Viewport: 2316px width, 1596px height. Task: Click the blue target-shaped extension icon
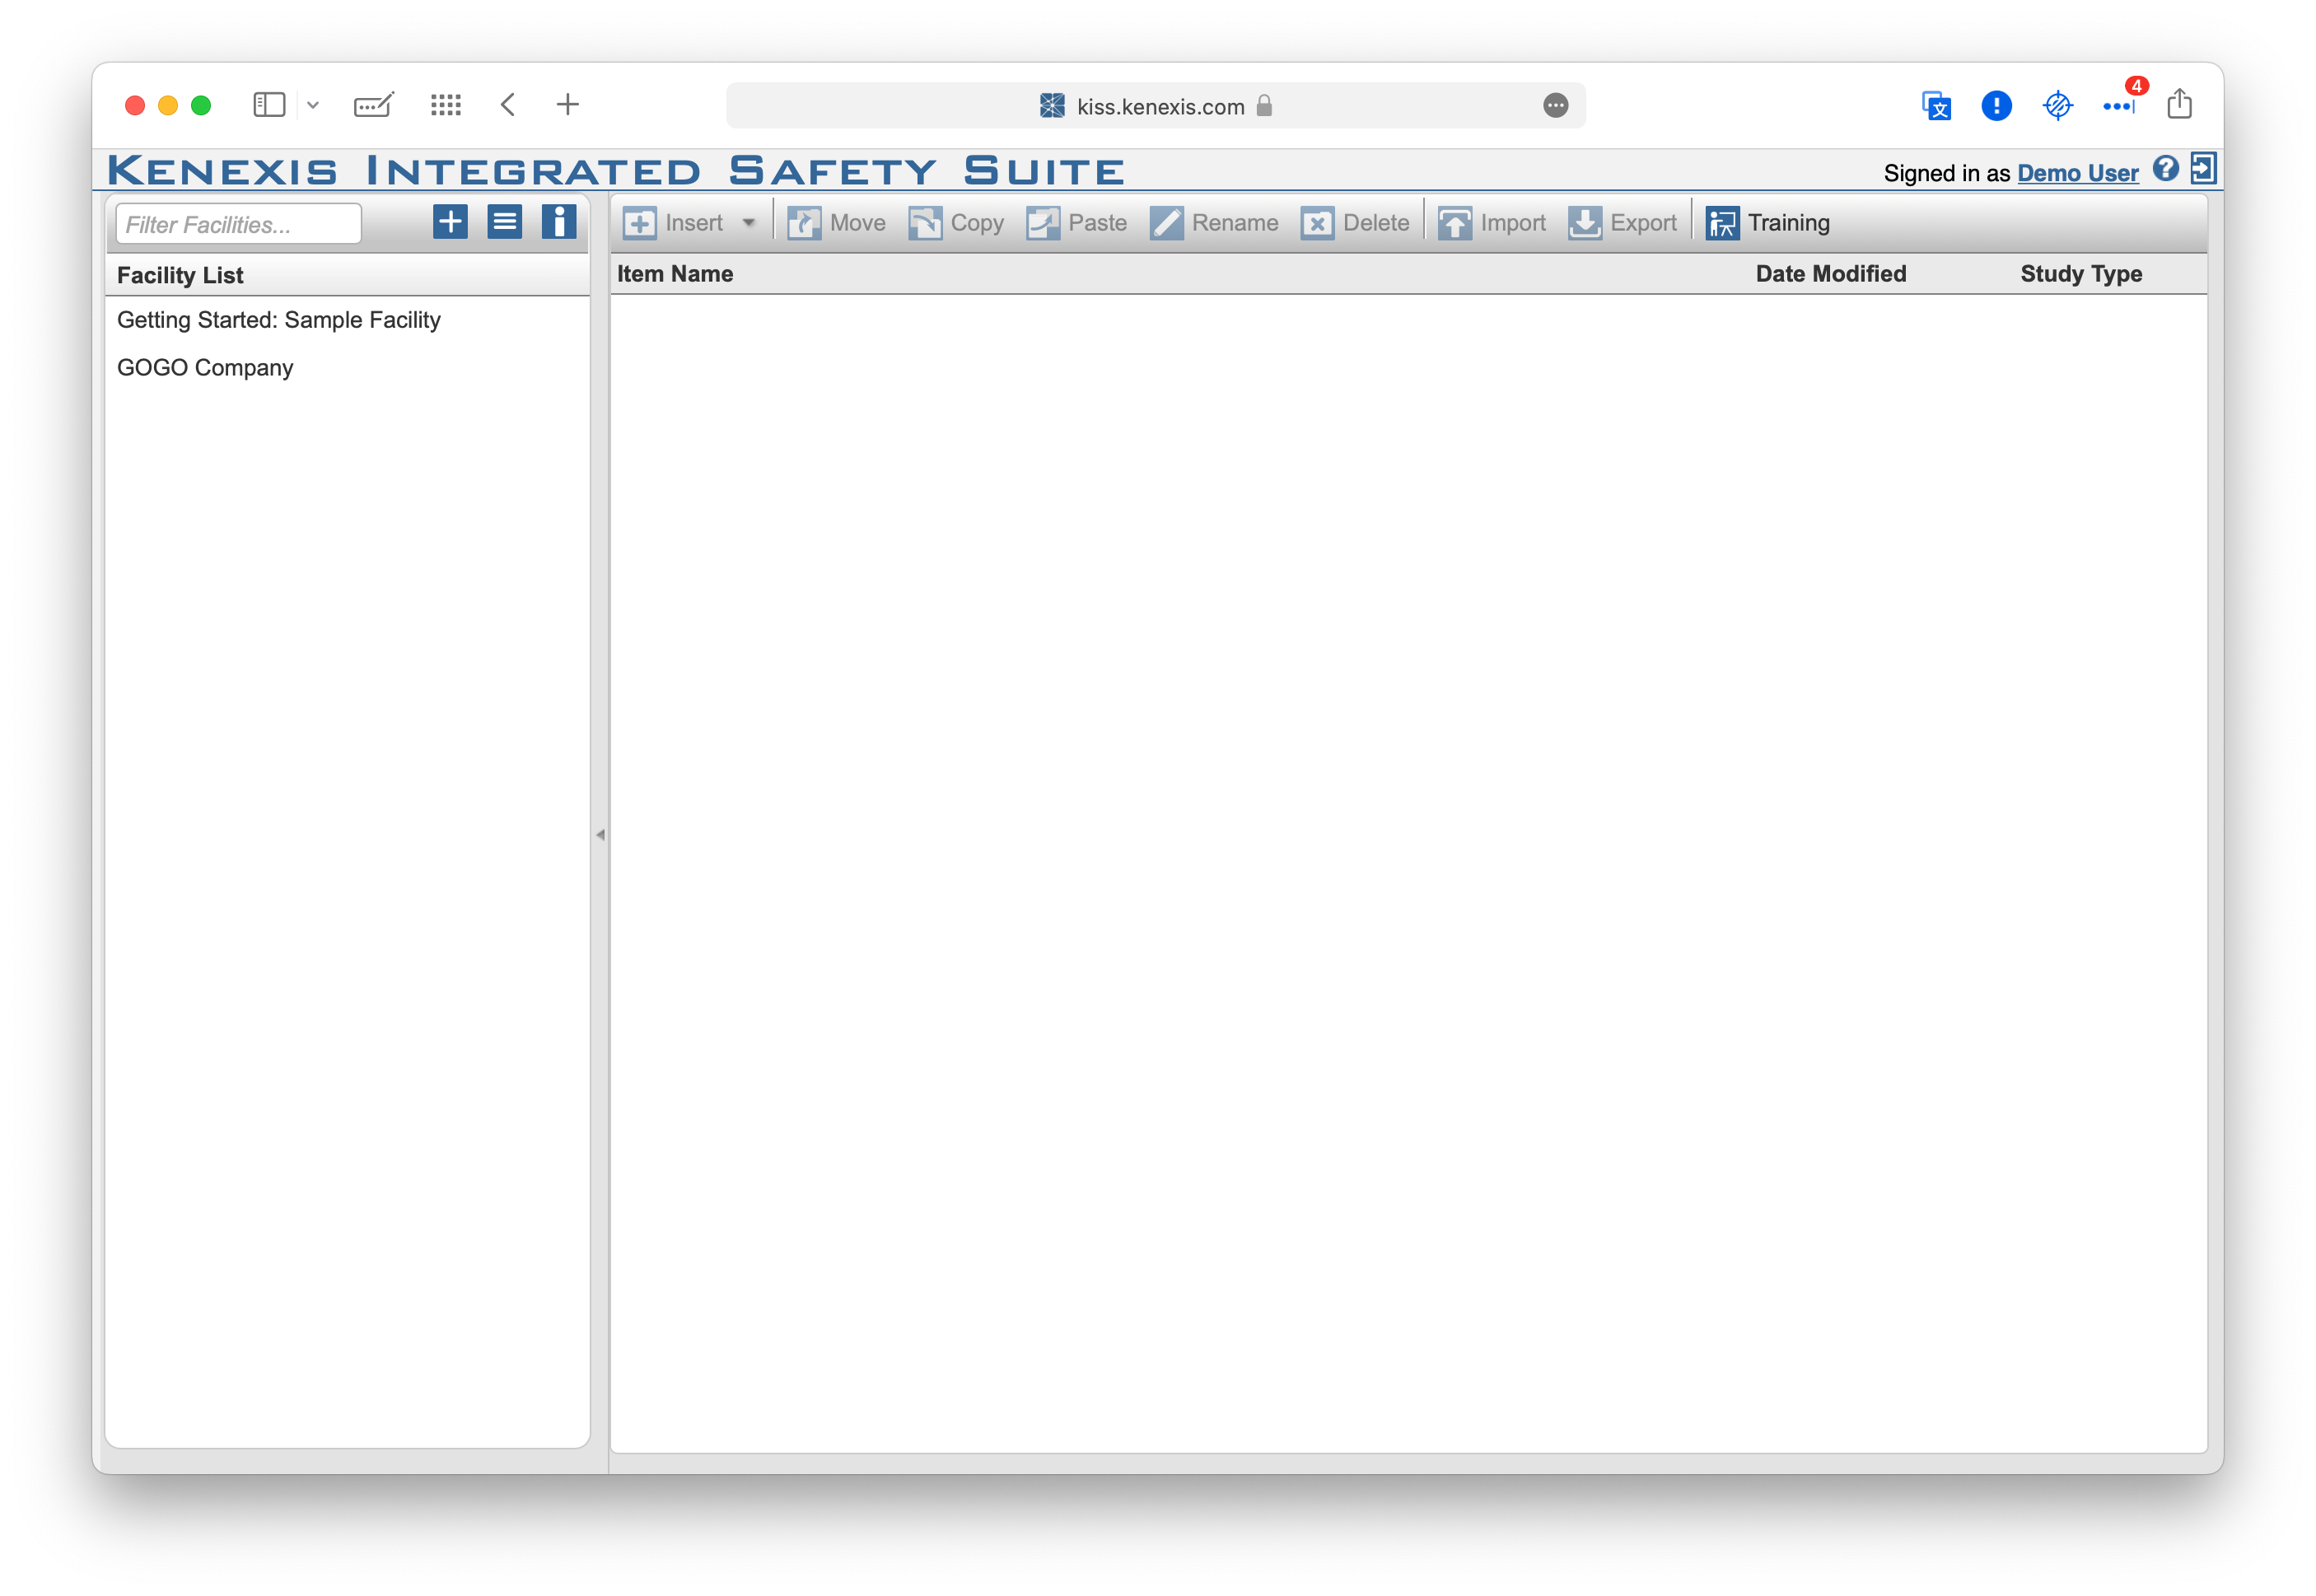(x=2057, y=106)
